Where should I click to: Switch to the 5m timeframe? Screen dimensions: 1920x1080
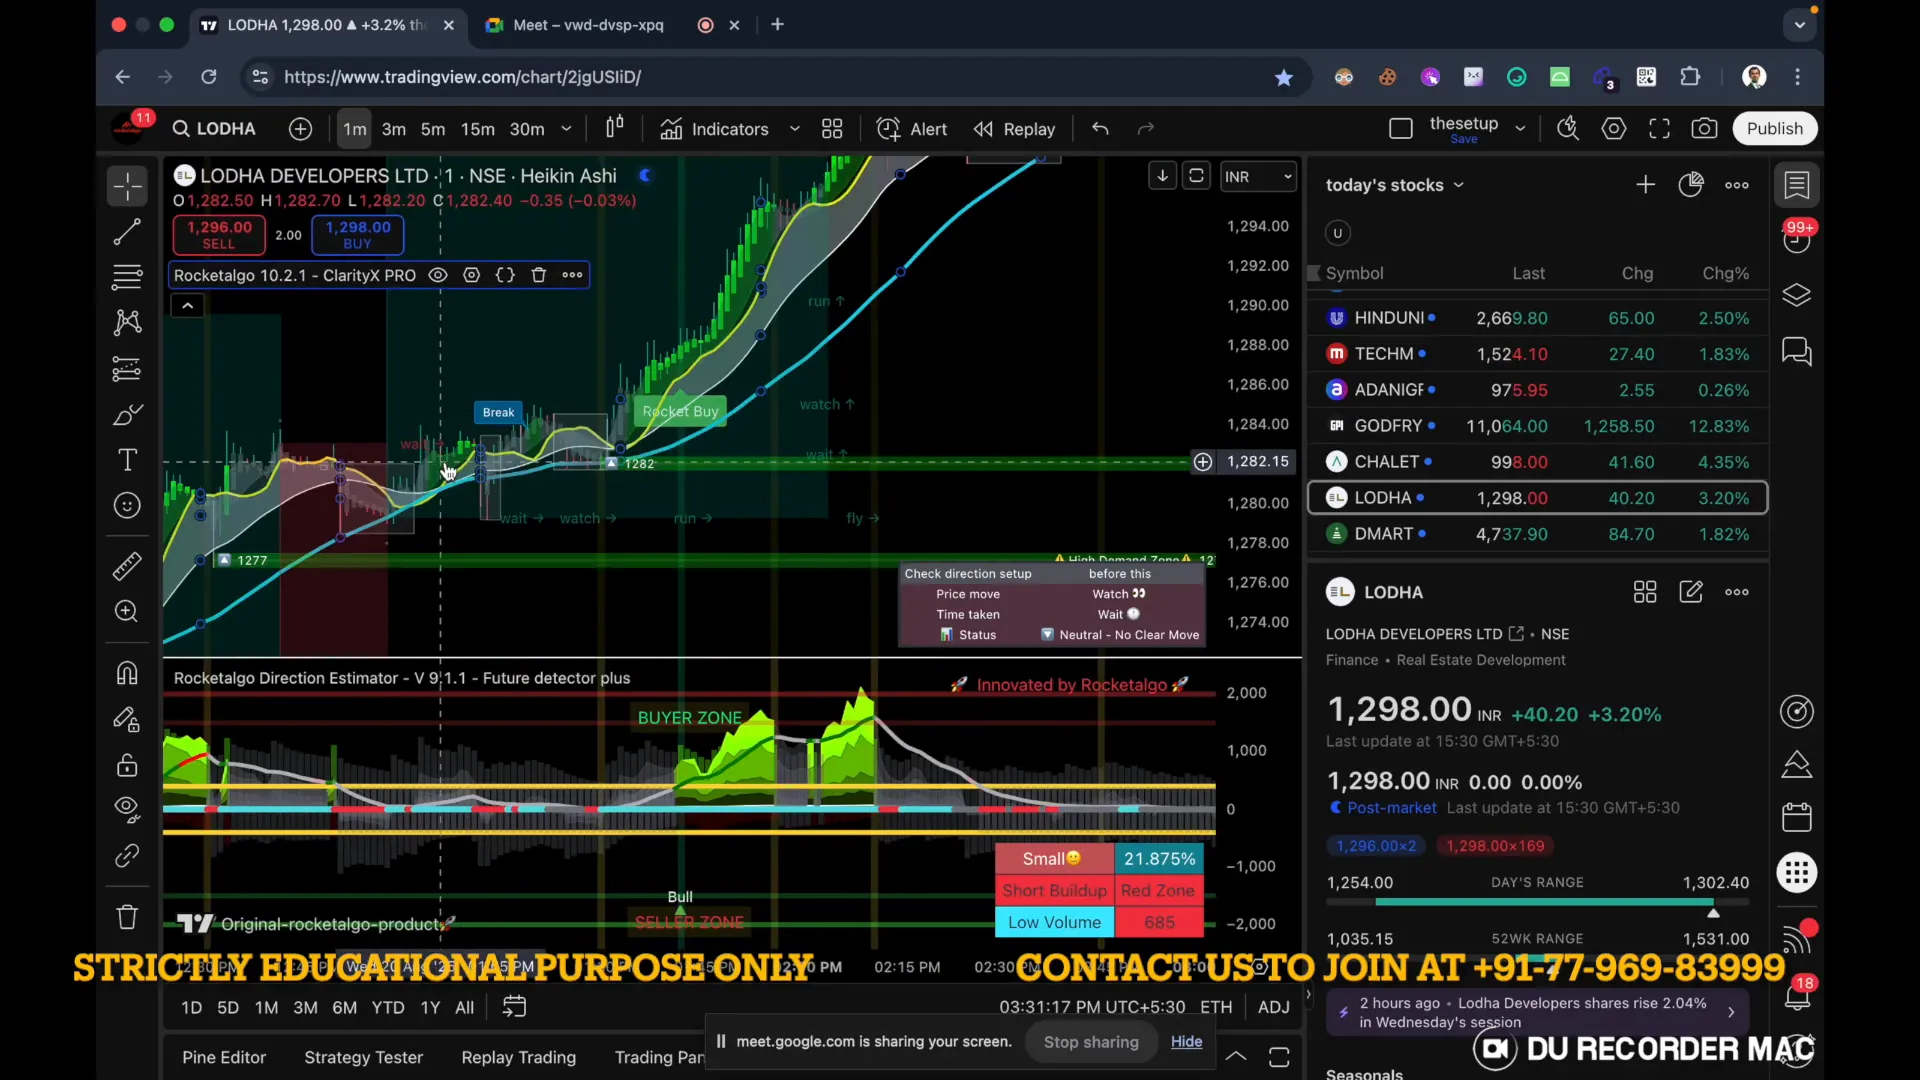click(x=432, y=129)
